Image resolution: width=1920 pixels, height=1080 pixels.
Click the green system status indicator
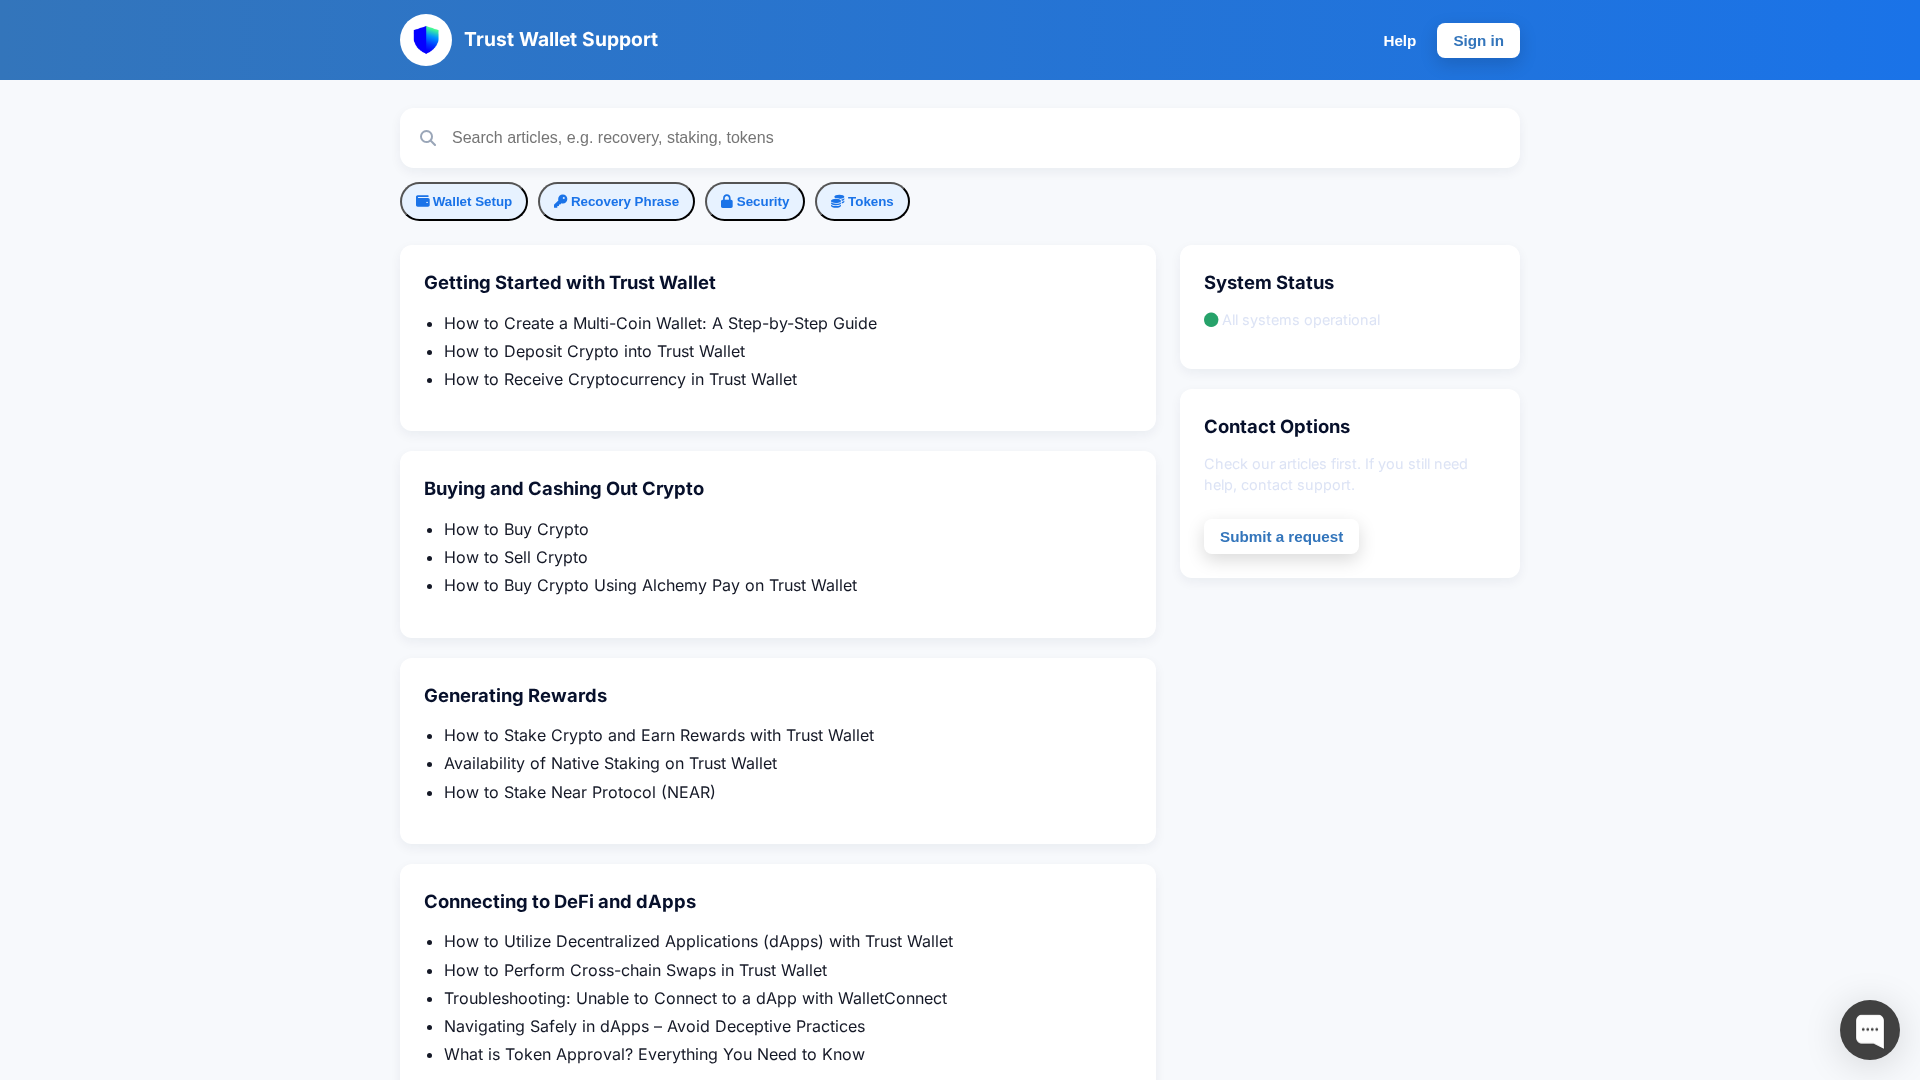pyautogui.click(x=1211, y=320)
